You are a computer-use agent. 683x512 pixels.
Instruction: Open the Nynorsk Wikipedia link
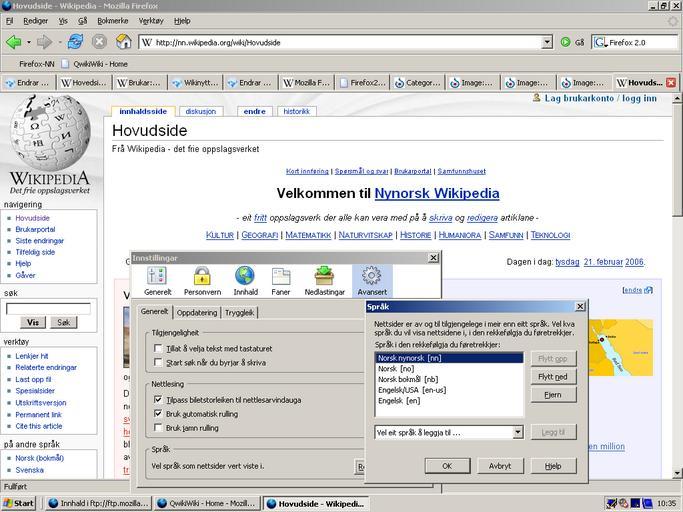coord(437,193)
